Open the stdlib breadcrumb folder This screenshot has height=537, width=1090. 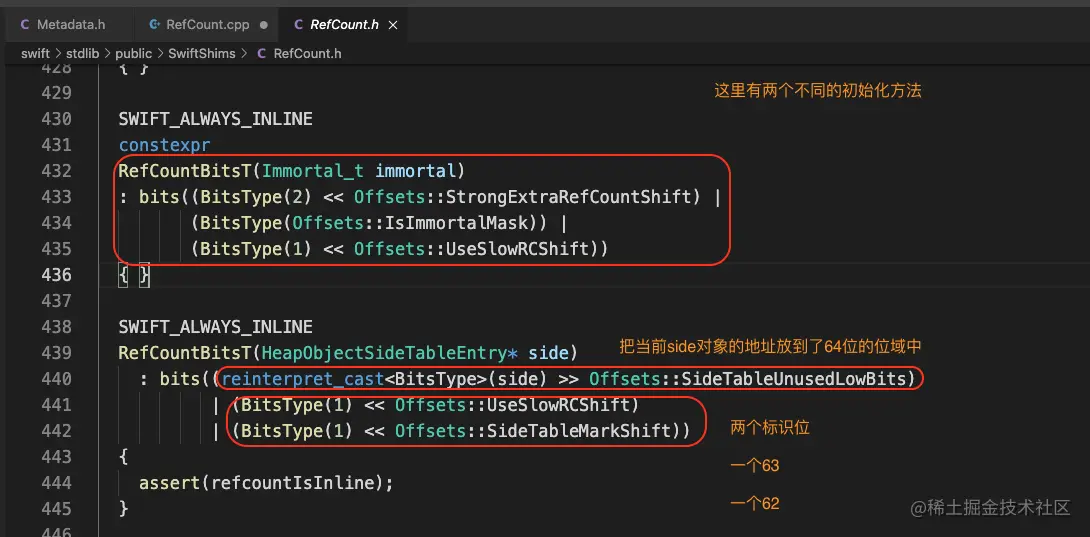(x=82, y=54)
